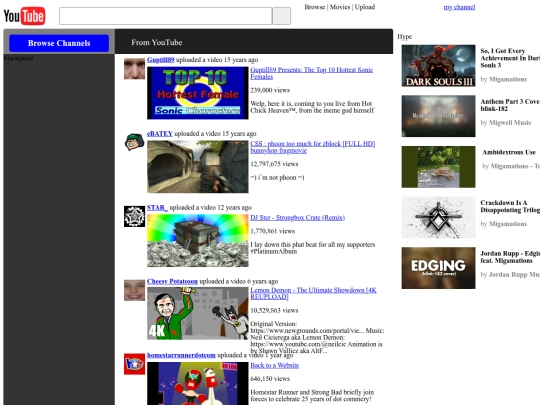Play Top 10 Hottest Female Sonic thumbnail
The image size is (540, 405).
click(x=198, y=93)
